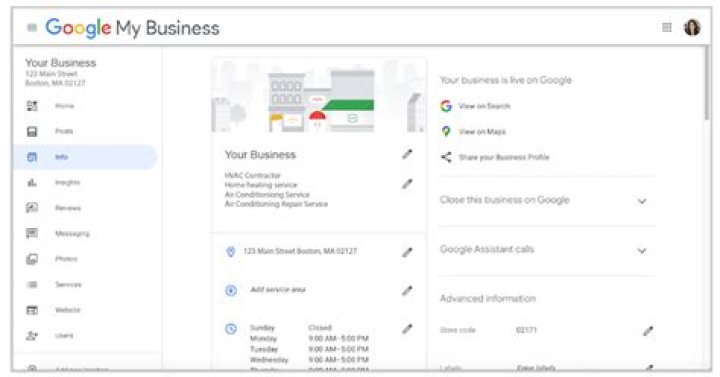Click the Info sidebar icon
Image resolution: width=720 pixels, height=377 pixels.
[x=32, y=157]
